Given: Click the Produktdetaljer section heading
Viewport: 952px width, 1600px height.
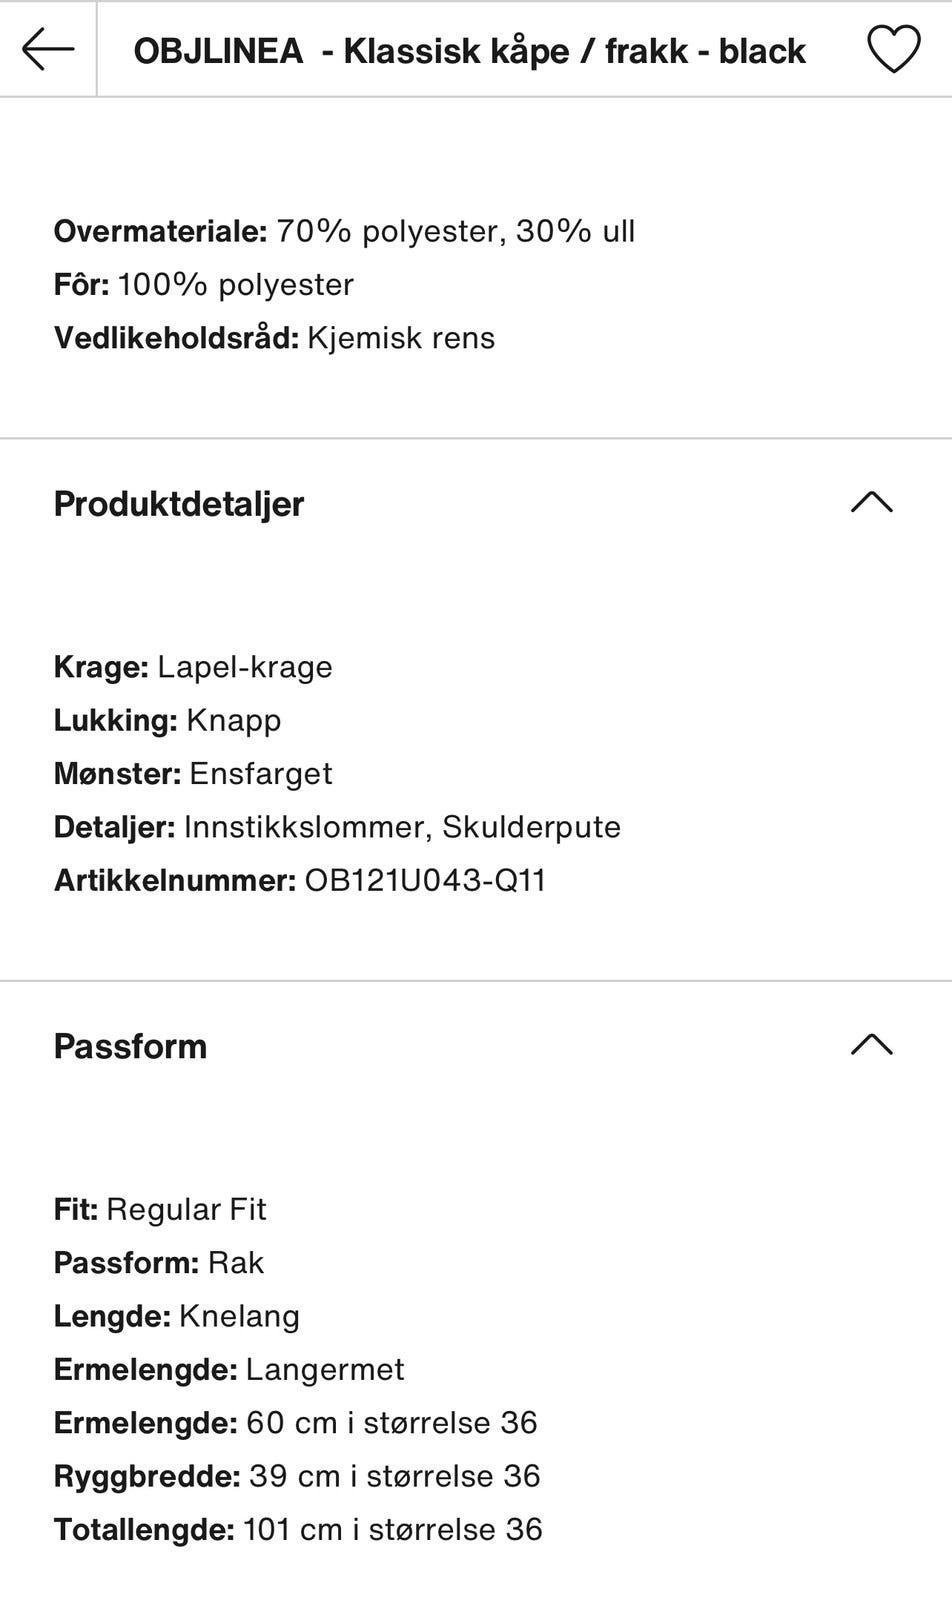Looking at the screenshot, I should 179,504.
